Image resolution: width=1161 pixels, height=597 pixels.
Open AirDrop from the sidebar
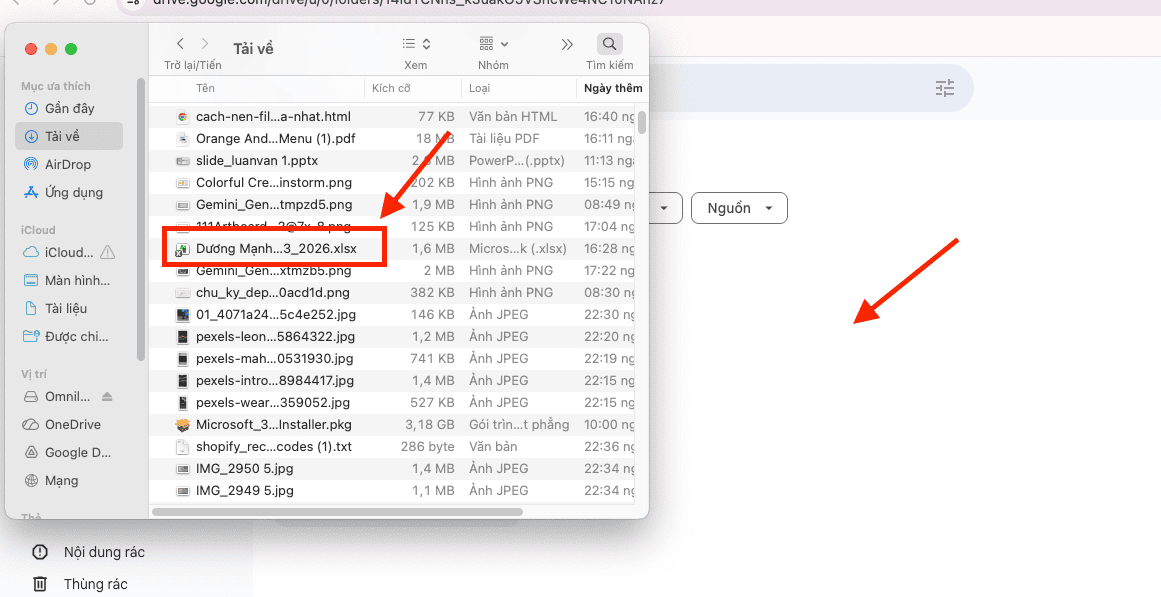click(x=69, y=164)
